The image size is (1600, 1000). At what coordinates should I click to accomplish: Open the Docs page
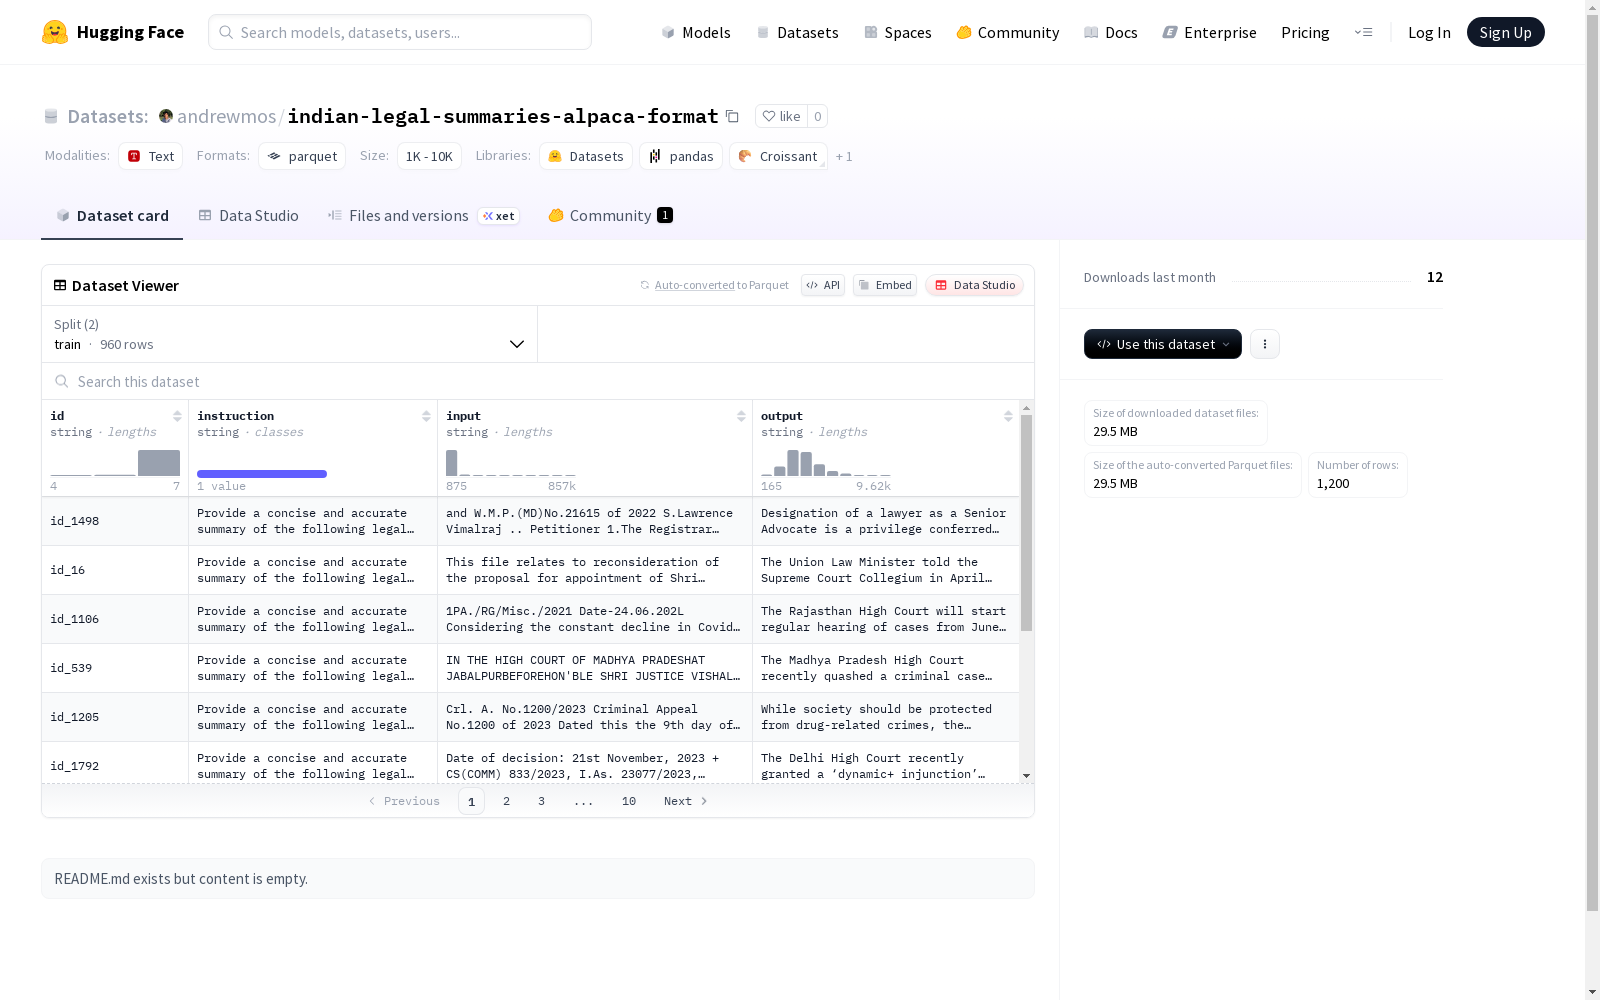tap(1111, 32)
